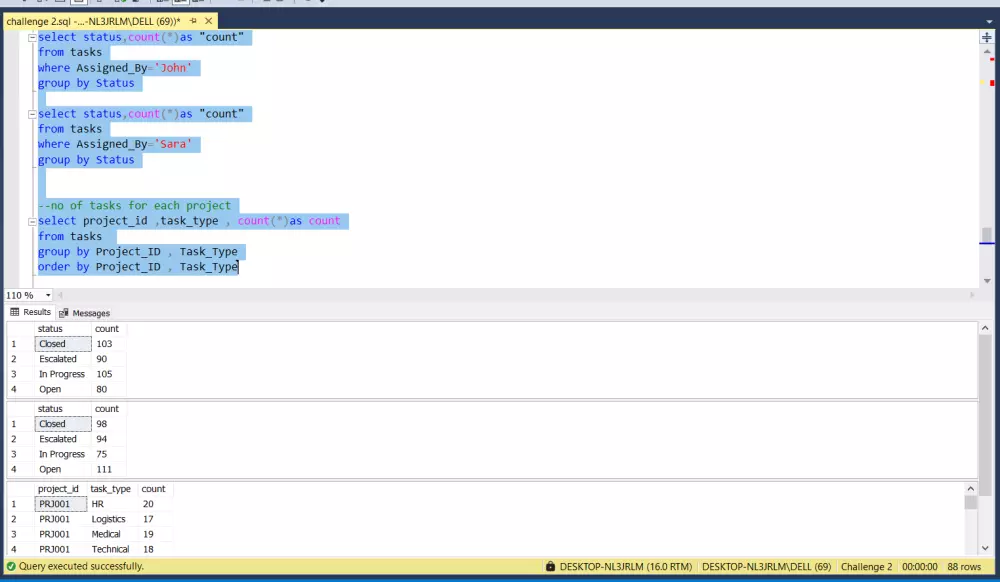Image resolution: width=1000 pixels, height=582 pixels.
Task: Click the close X icon on the challenge 2.sql tab
Action: click(208, 20)
